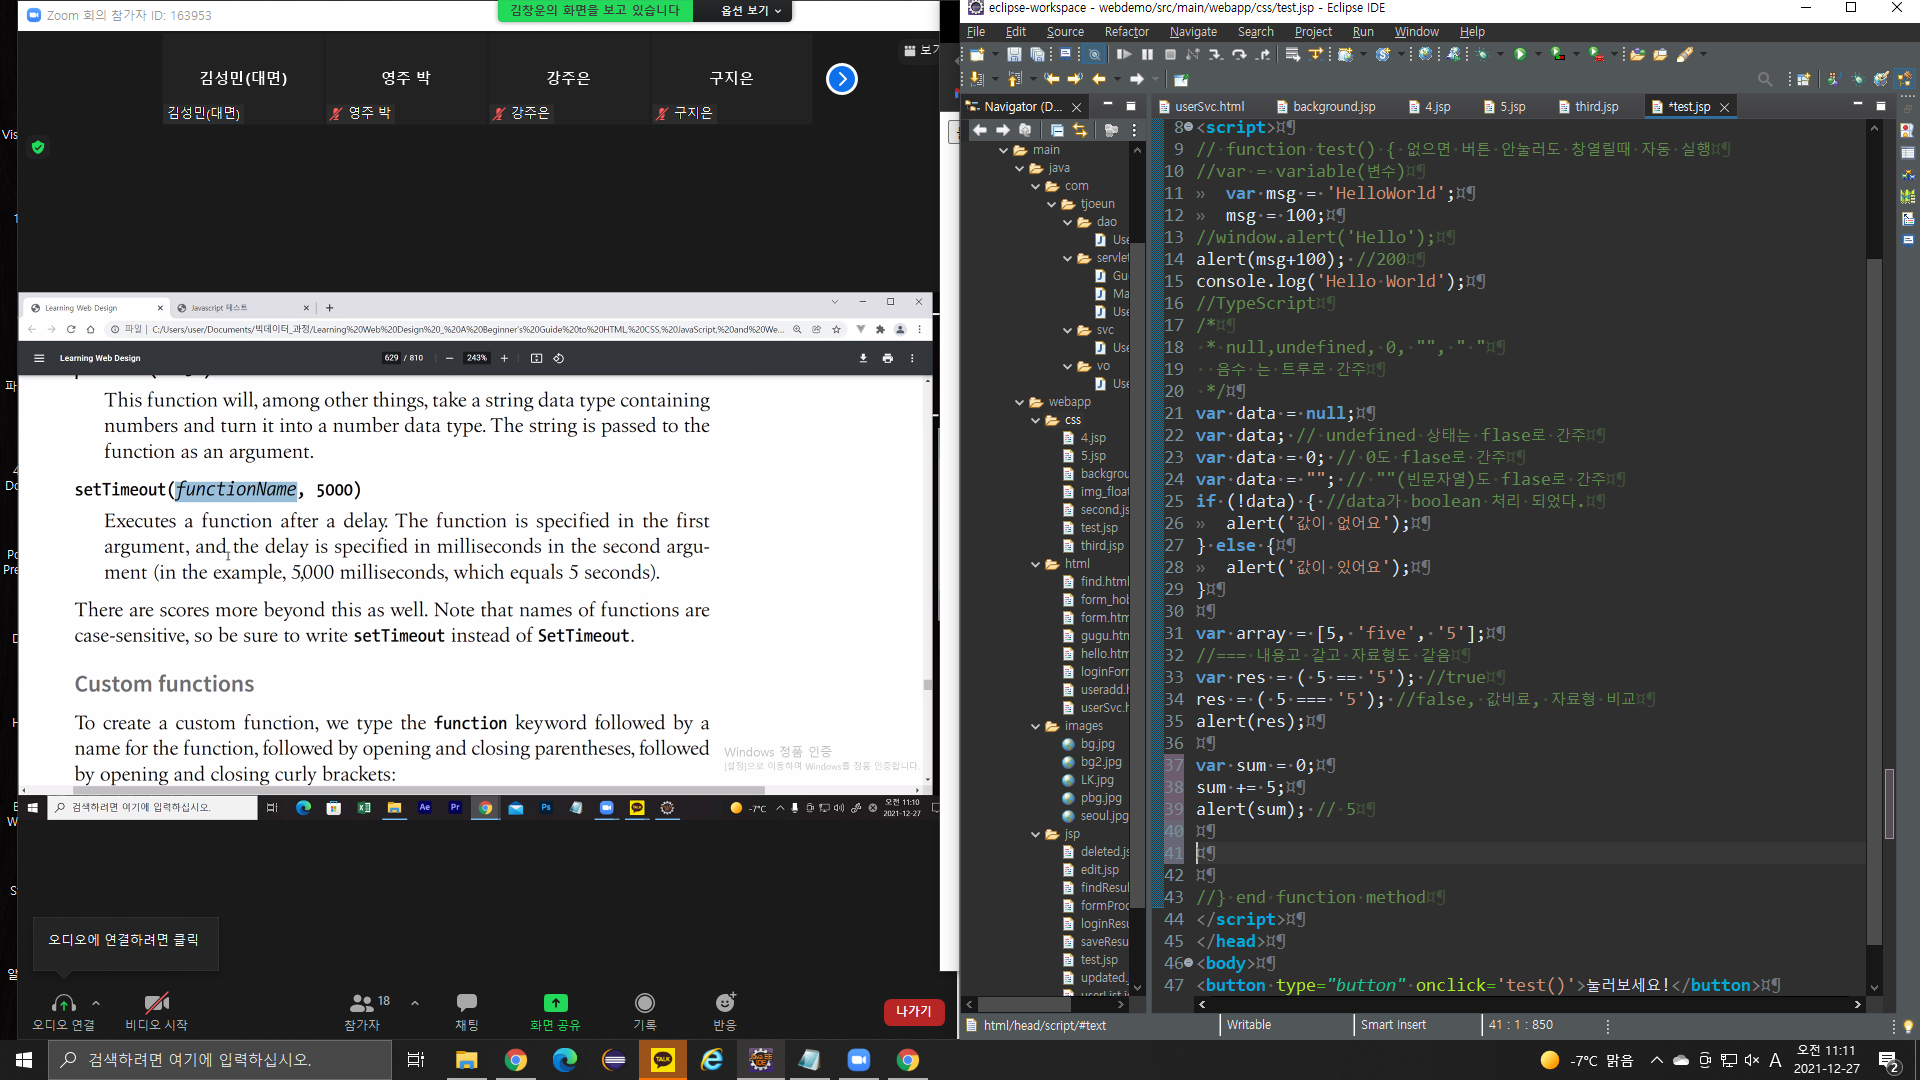The width and height of the screenshot is (1920, 1080).
Task: Collapse the images folder tree node
Action: [1035, 726]
